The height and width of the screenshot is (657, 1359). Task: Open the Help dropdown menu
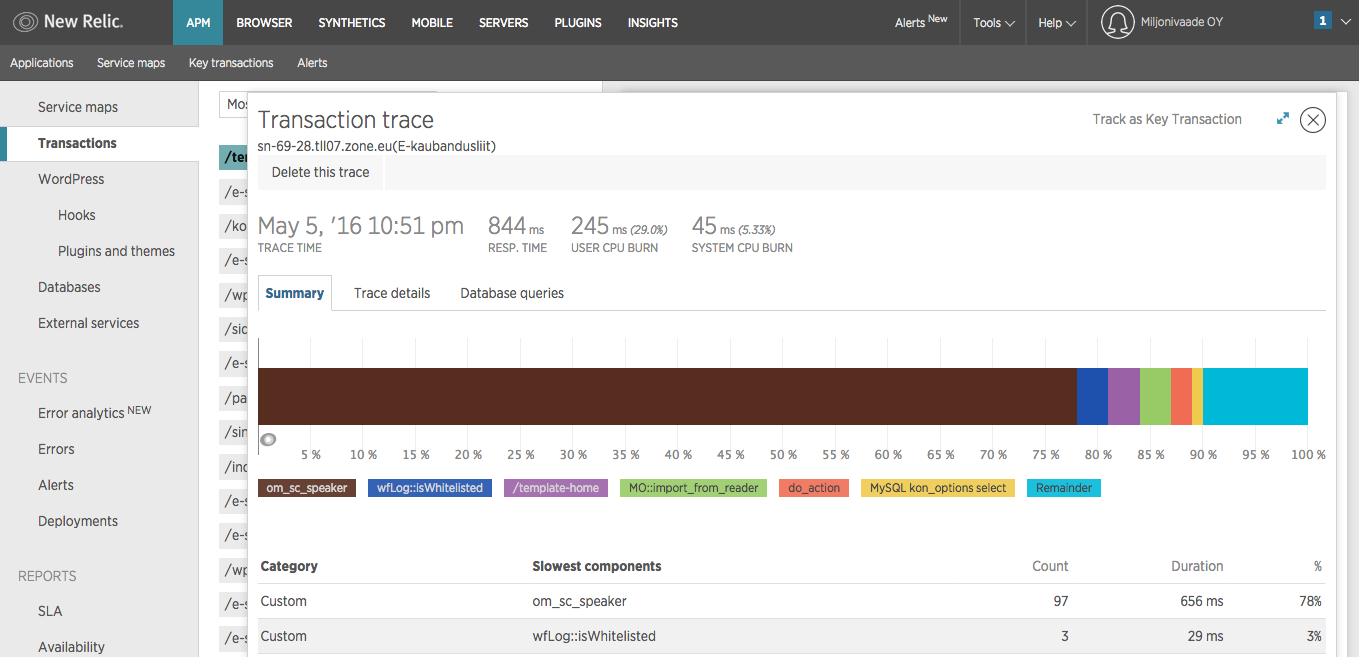point(1057,22)
